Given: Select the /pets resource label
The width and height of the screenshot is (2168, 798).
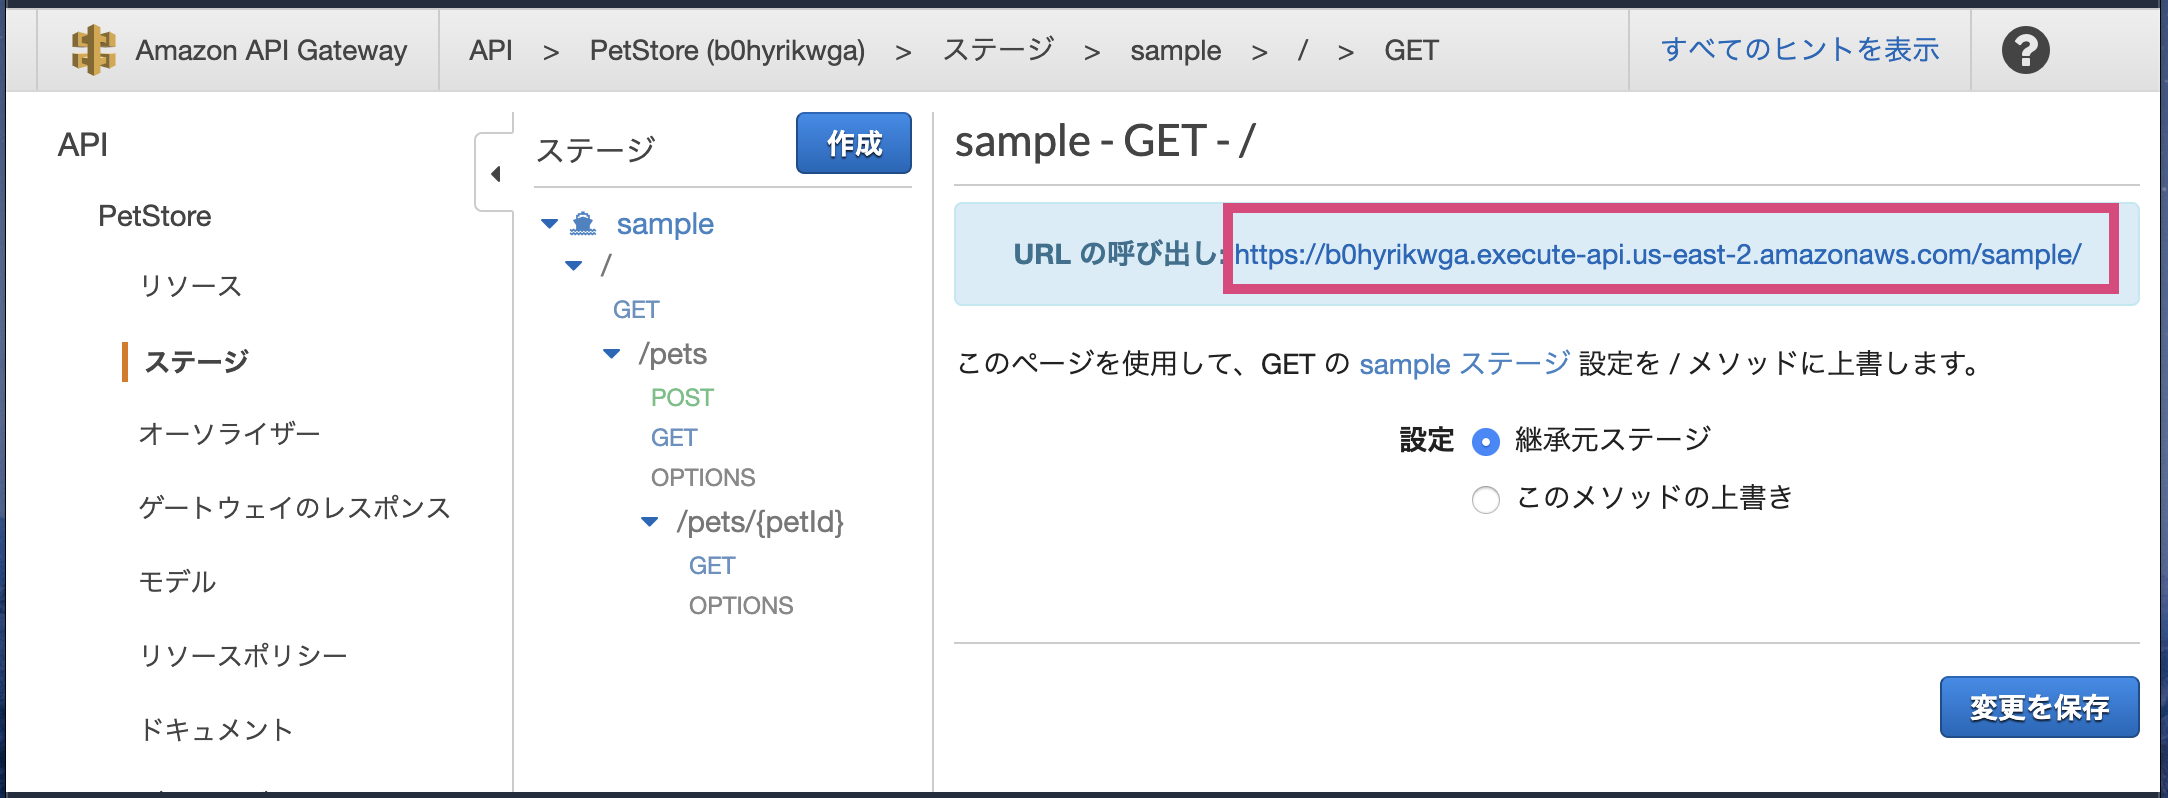Looking at the screenshot, I should [x=672, y=354].
